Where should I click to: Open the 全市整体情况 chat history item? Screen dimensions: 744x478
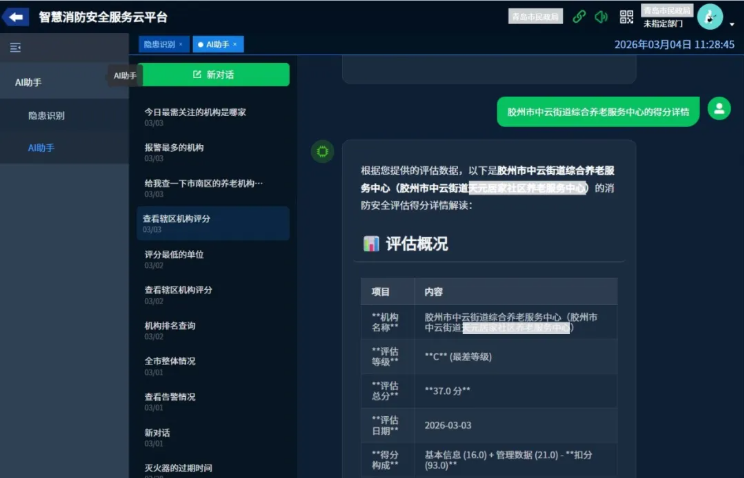(x=170, y=361)
